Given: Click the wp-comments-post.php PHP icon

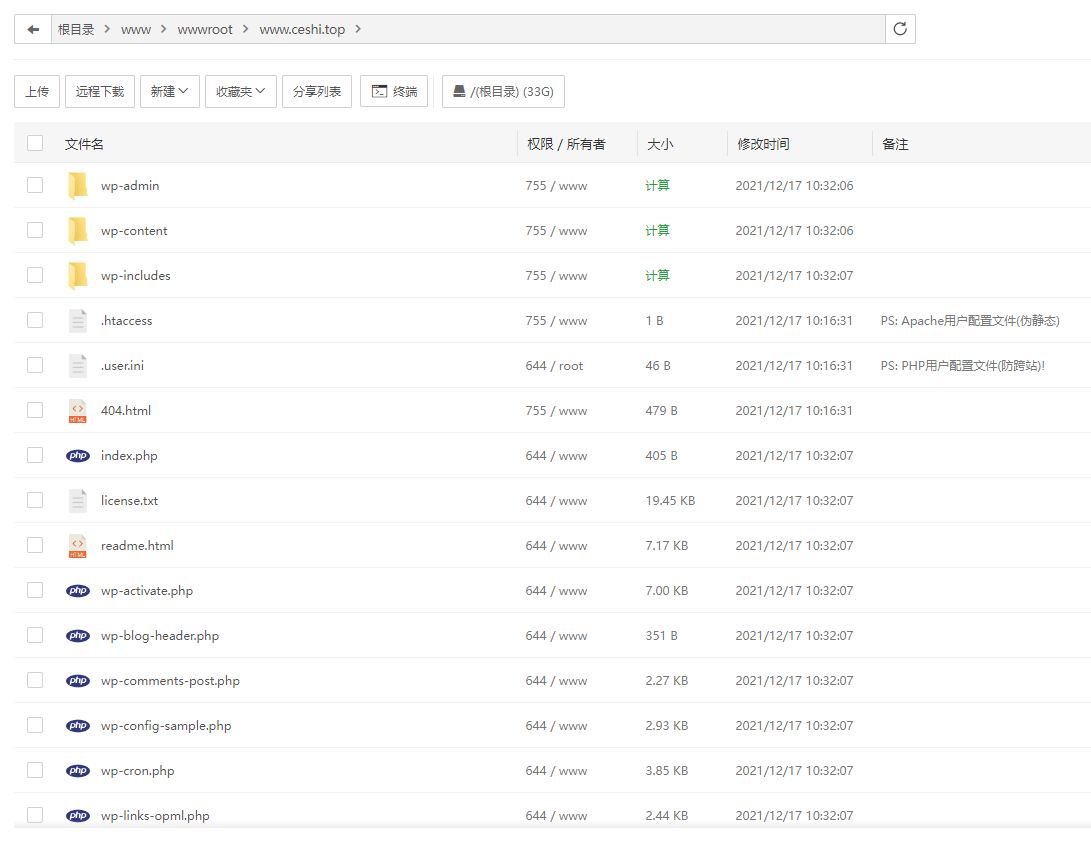Looking at the screenshot, I should pos(78,680).
